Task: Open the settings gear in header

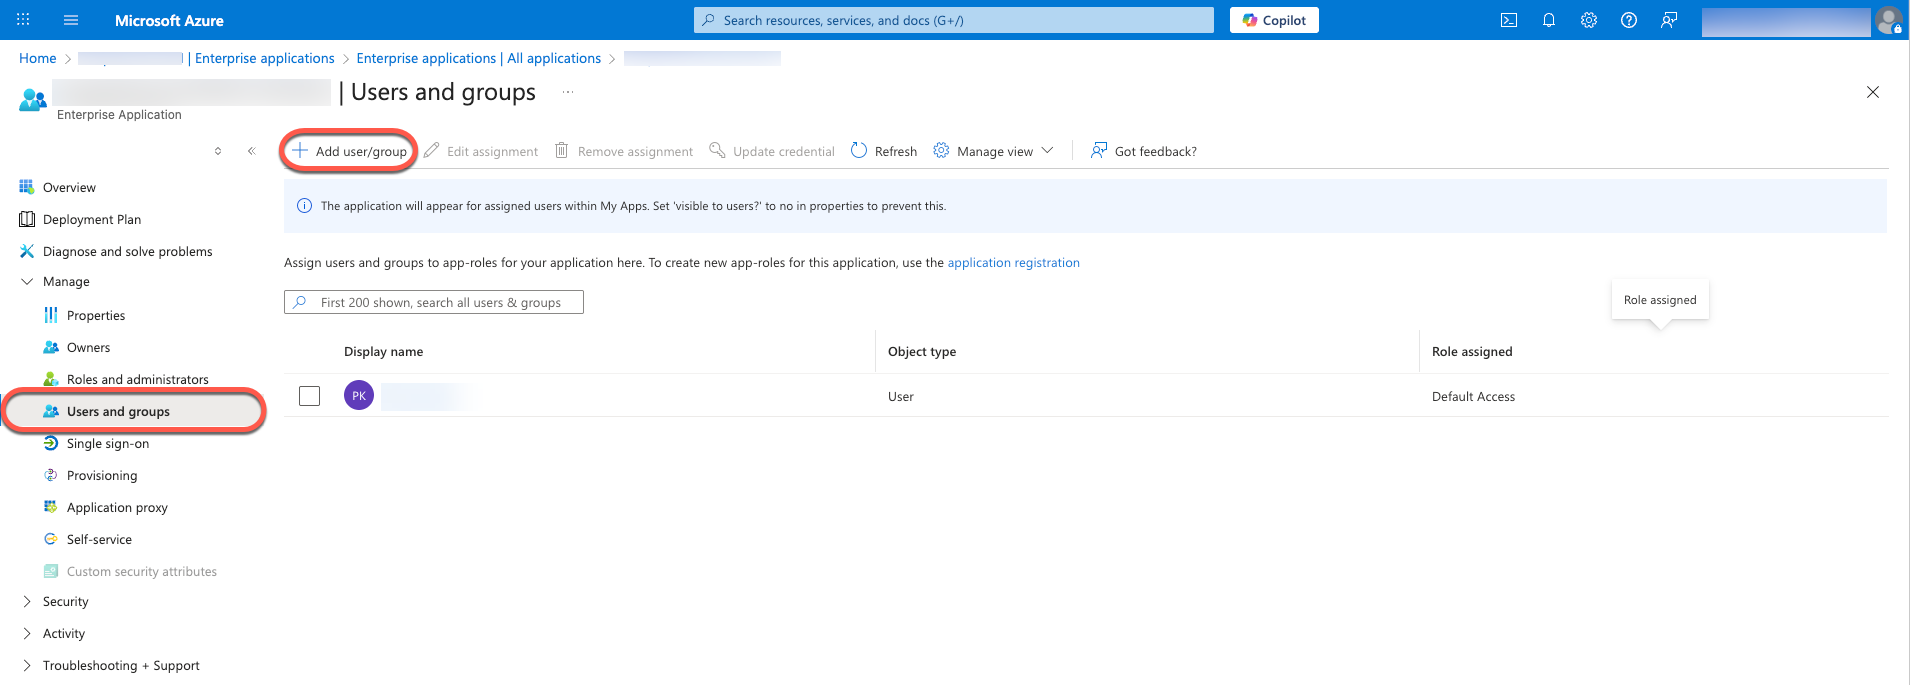Action: point(1589,20)
